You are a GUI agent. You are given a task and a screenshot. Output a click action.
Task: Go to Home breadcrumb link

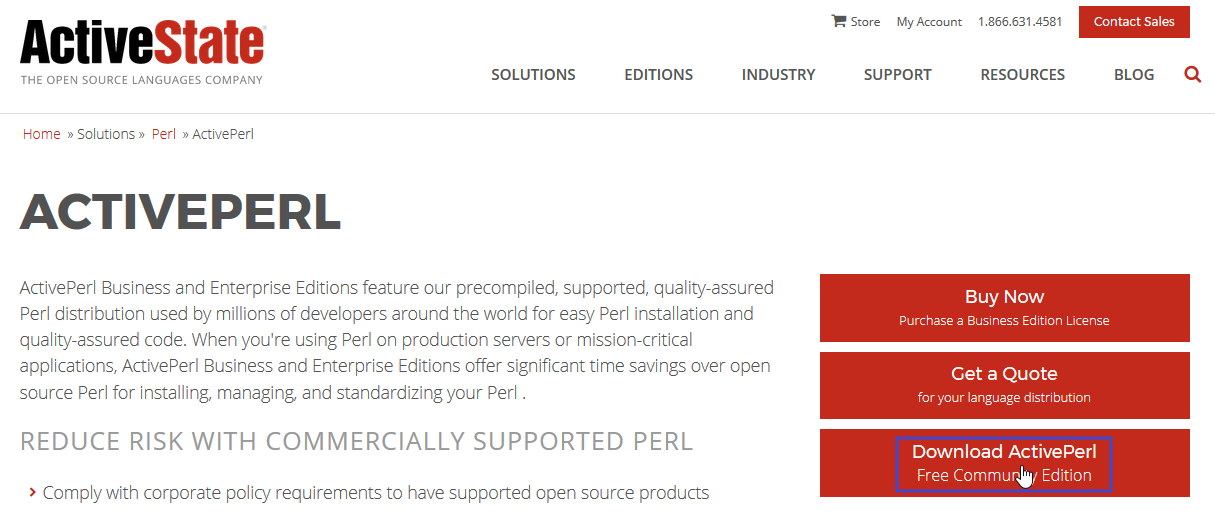(42, 134)
